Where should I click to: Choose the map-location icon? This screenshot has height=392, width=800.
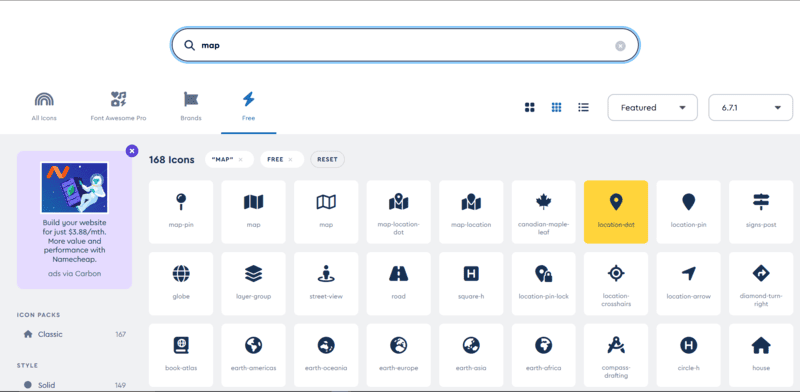pyautogui.click(x=471, y=212)
